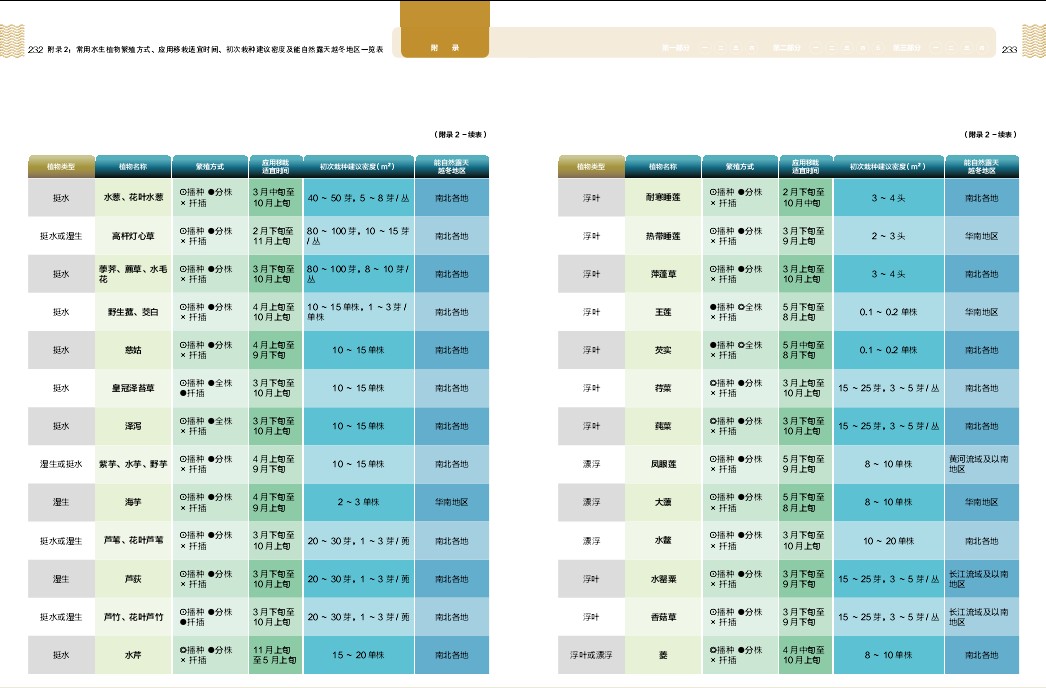The height and width of the screenshot is (688, 1046).
Task: Click page number 233 in the header
Action: pos(1008,49)
